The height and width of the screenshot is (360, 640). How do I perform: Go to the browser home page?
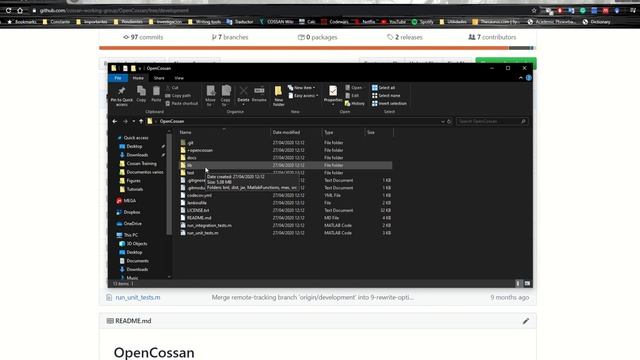coord(20,10)
